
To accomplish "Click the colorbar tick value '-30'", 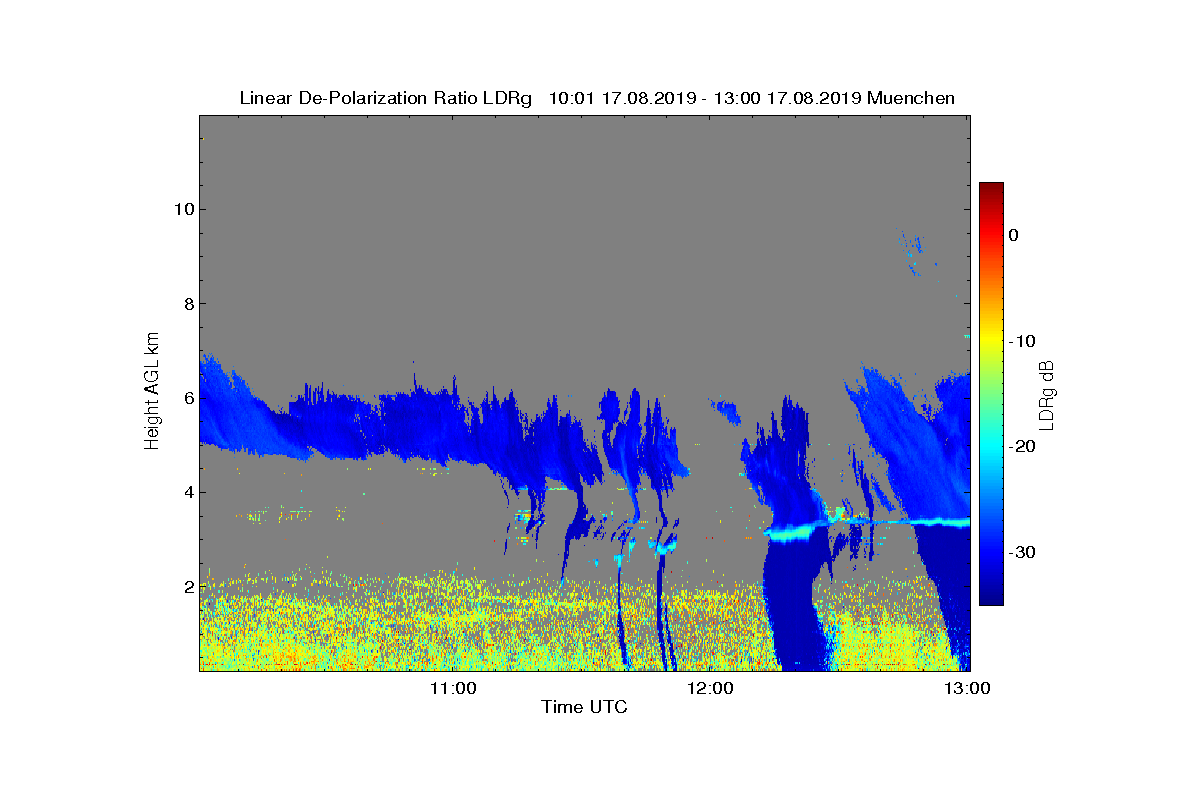I will pos(1021,552).
